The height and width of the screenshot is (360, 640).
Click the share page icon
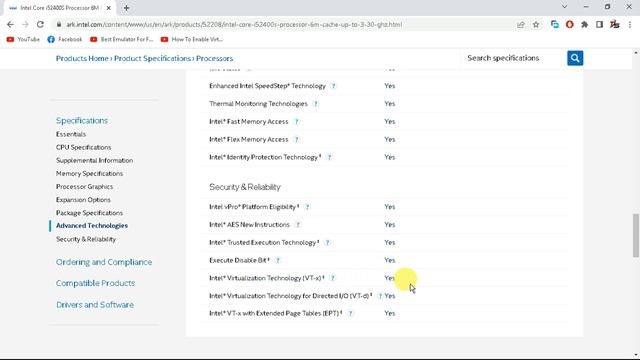[x=520, y=24]
